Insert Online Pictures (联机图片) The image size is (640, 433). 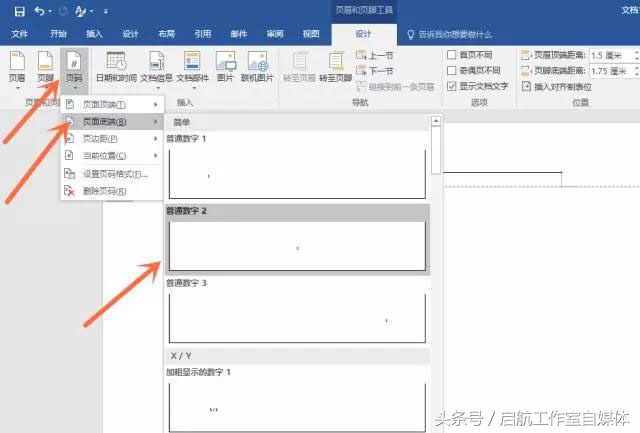257,67
